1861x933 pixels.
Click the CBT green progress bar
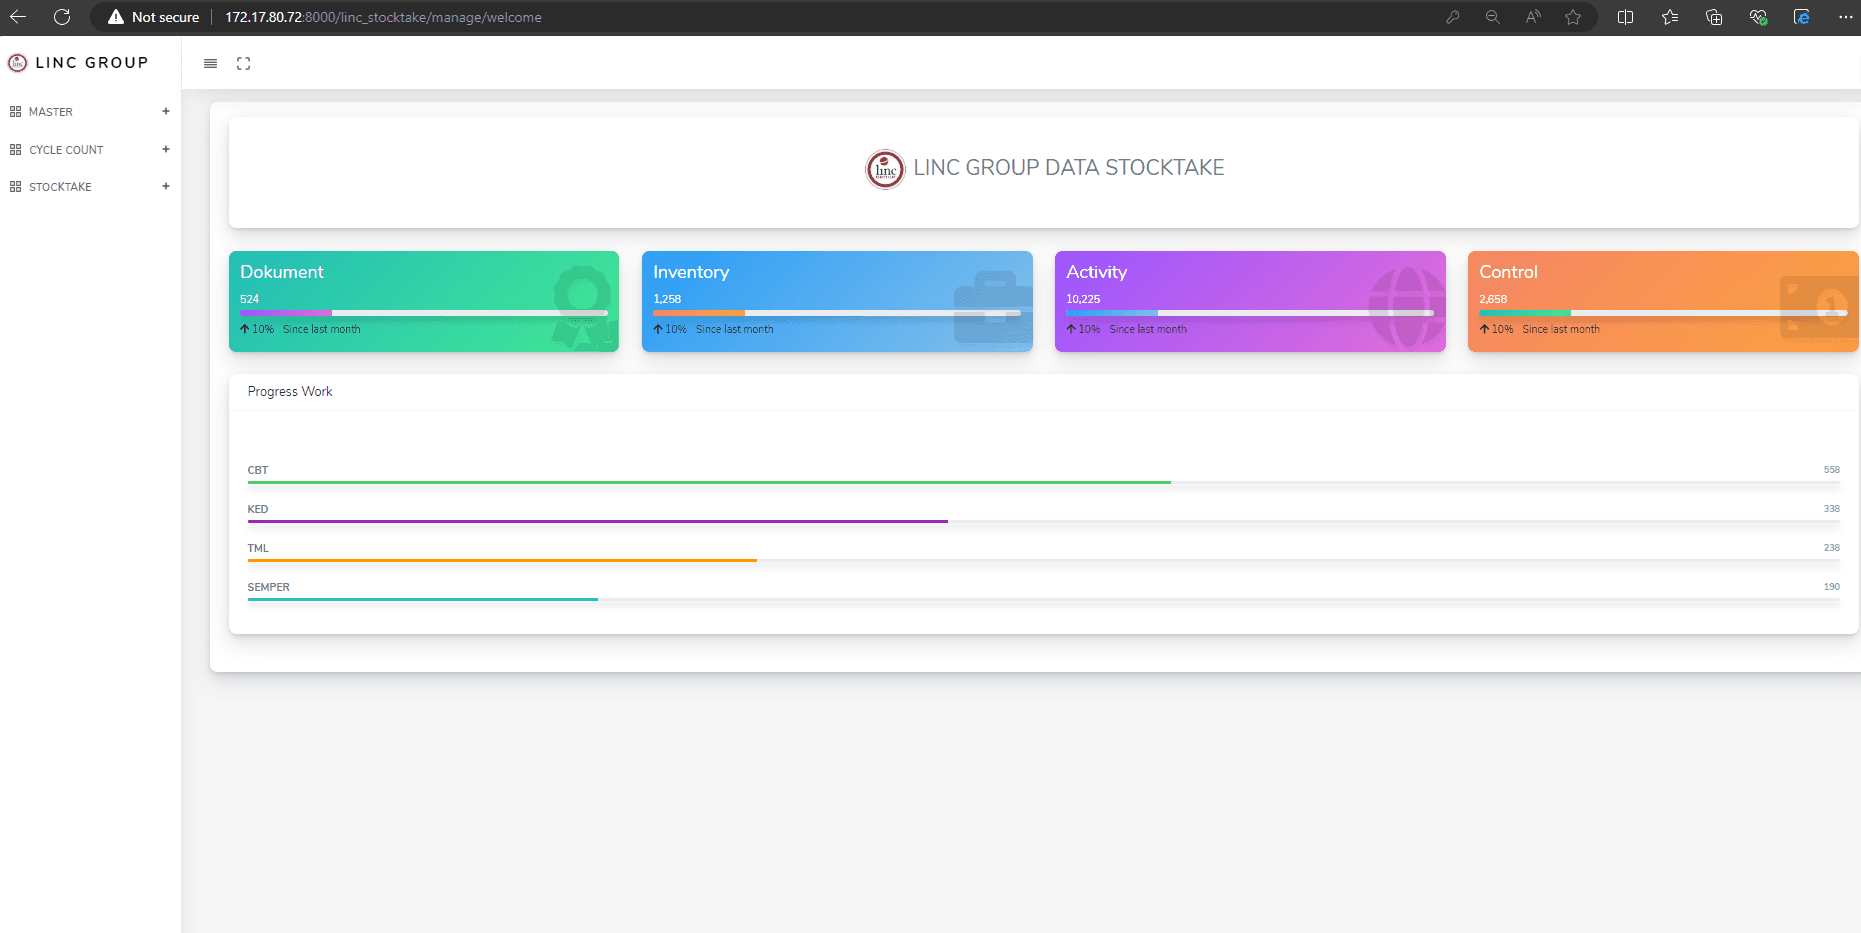(708, 482)
